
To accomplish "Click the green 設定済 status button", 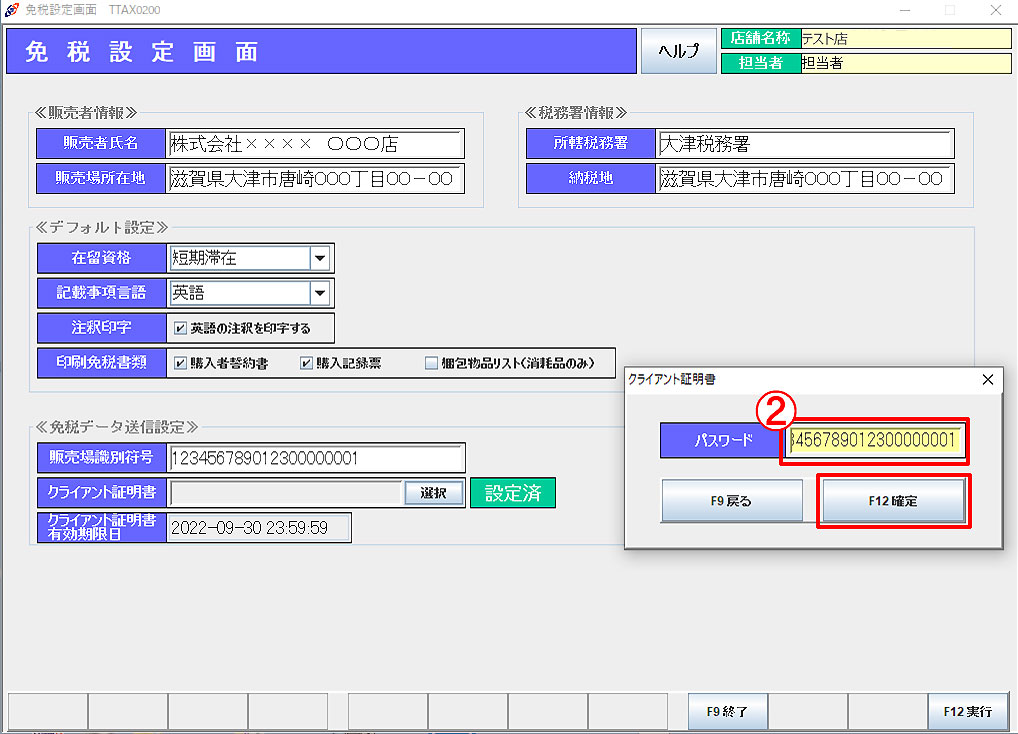I will pyautogui.click(x=513, y=493).
